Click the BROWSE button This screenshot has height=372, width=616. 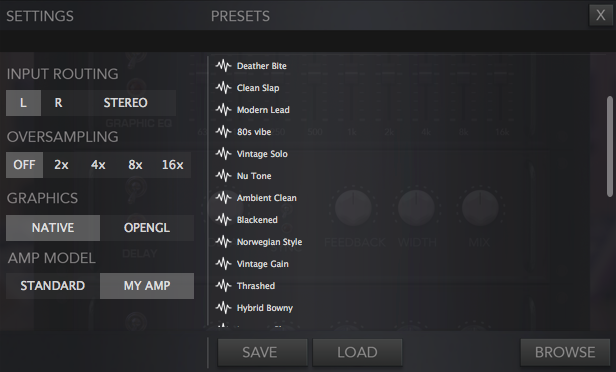pos(565,352)
